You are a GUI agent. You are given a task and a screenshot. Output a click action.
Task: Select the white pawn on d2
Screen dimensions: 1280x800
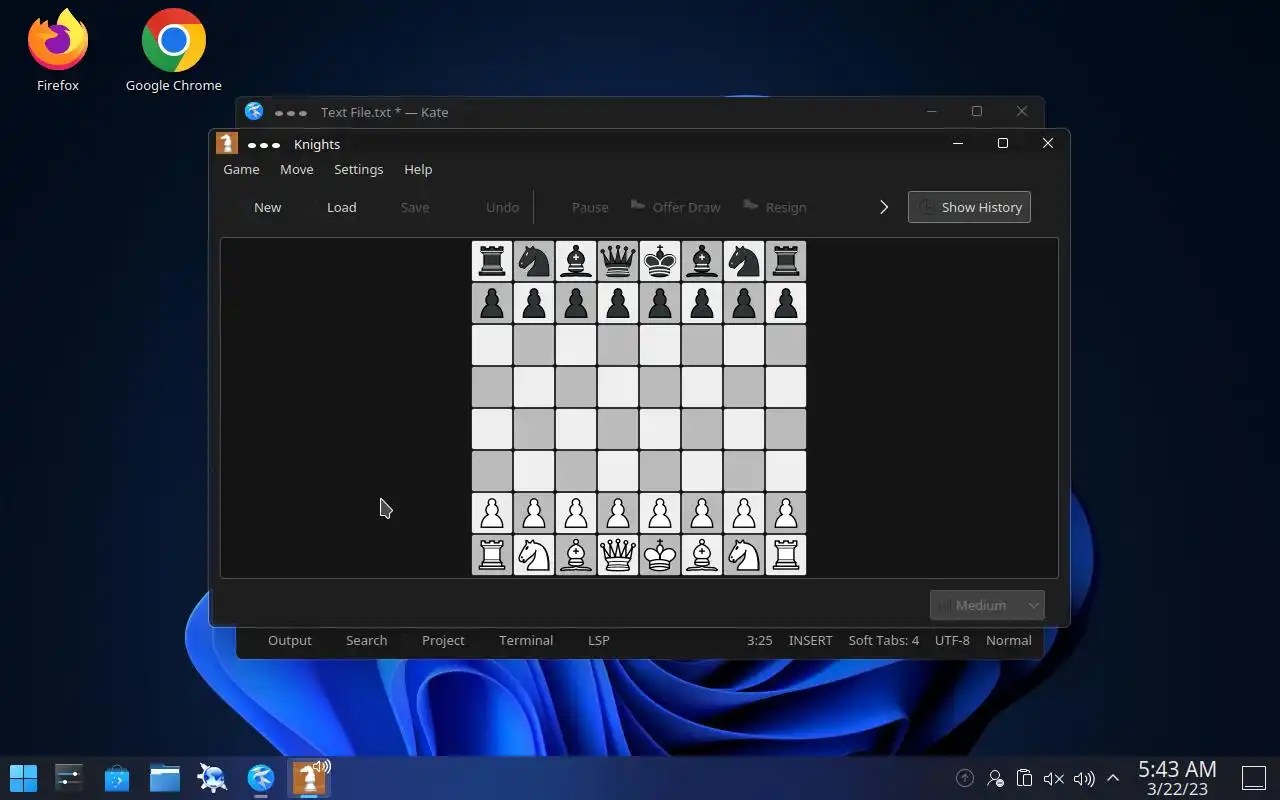618,513
